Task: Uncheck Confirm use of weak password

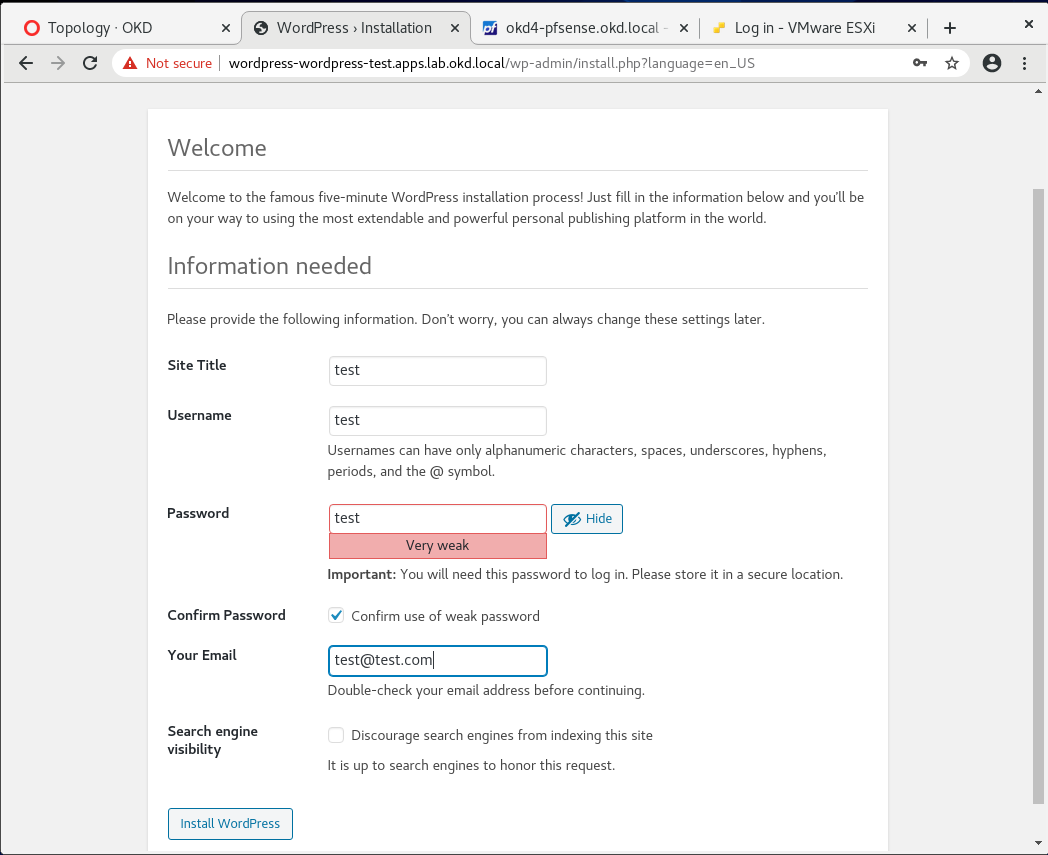Action: coord(336,615)
